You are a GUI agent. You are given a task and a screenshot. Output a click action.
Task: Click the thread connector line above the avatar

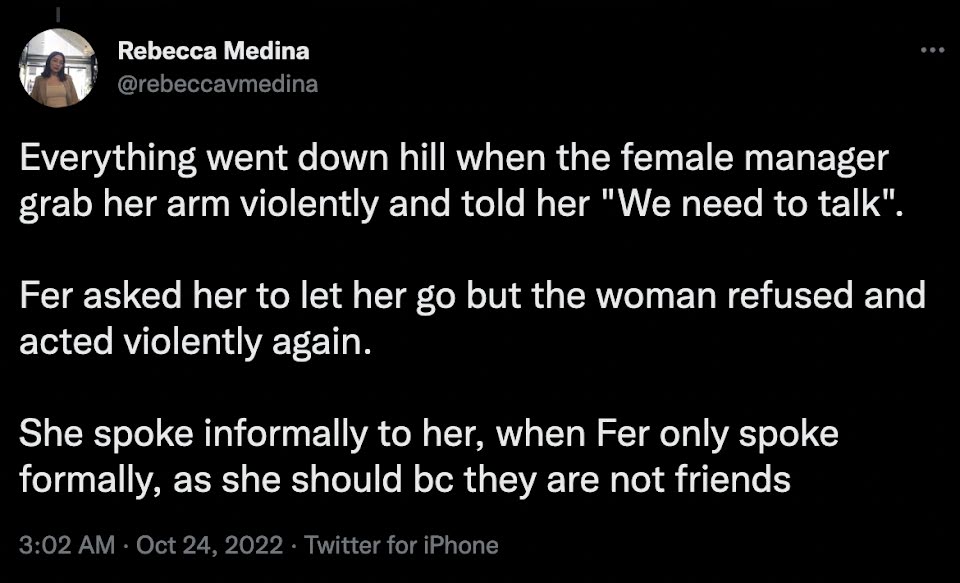tap(58, 13)
